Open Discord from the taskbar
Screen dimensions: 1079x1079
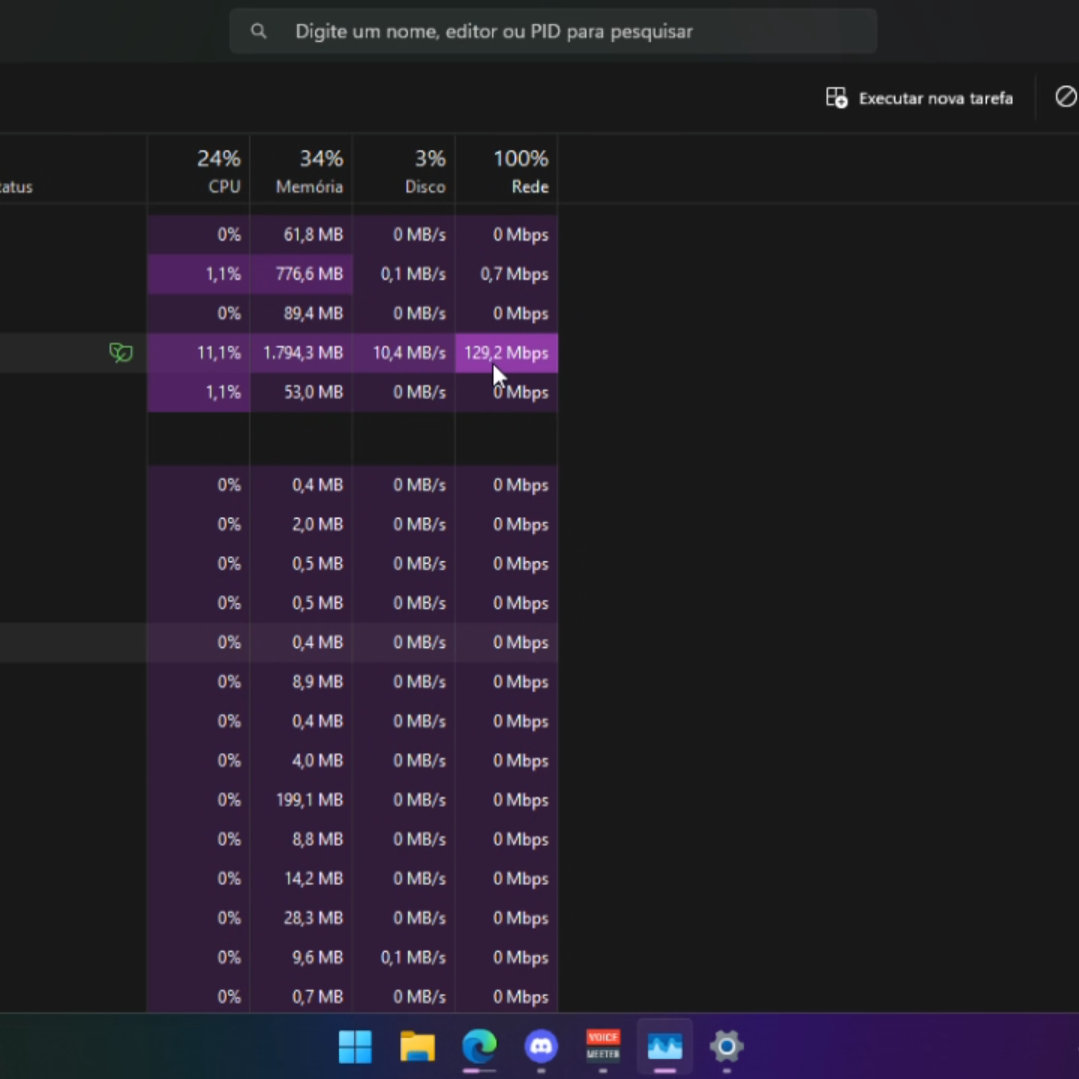click(x=541, y=1046)
